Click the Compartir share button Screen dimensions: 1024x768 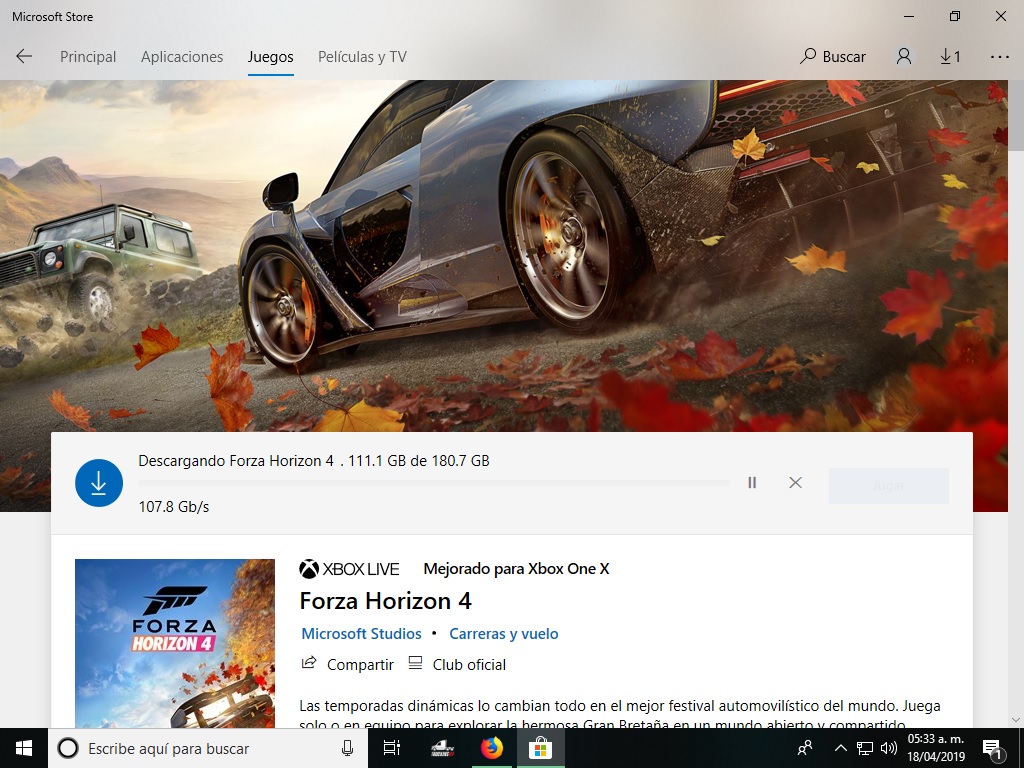tap(347, 664)
